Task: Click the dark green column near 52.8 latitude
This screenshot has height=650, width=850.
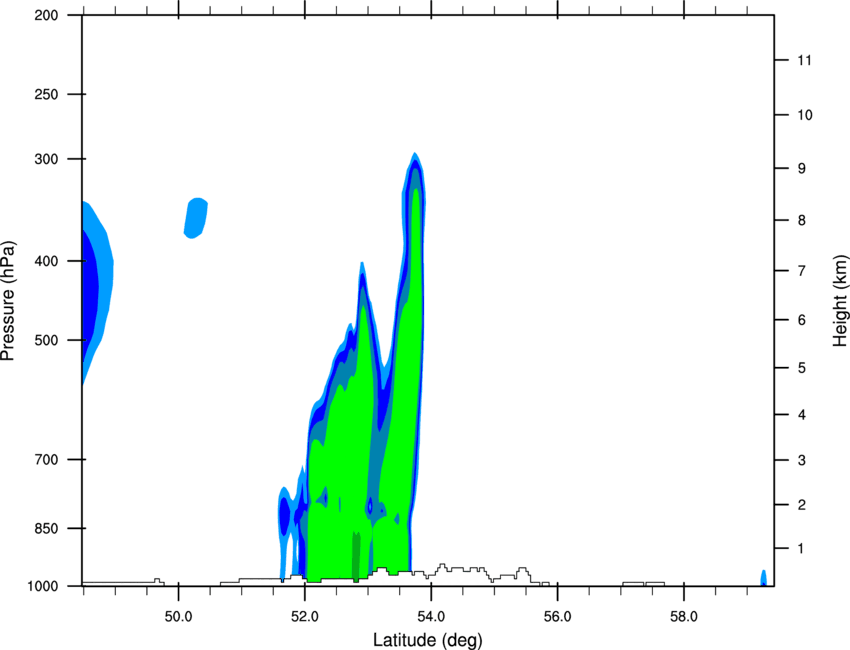Action: [x=356, y=557]
